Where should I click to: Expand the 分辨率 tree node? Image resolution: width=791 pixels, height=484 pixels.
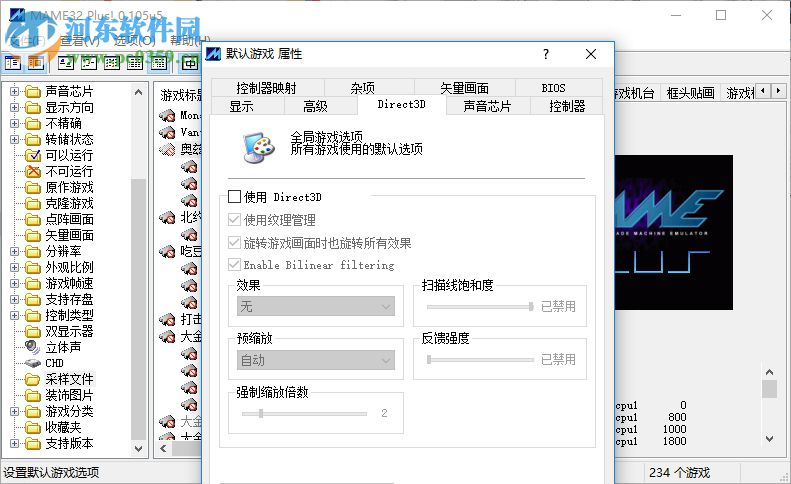click(x=14, y=251)
